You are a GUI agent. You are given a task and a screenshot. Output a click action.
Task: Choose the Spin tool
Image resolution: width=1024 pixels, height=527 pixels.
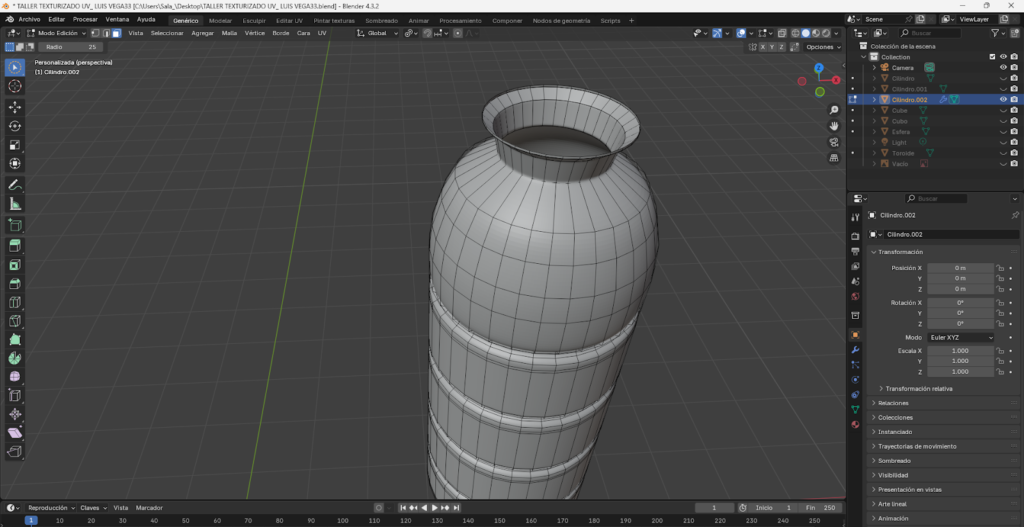(15, 359)
